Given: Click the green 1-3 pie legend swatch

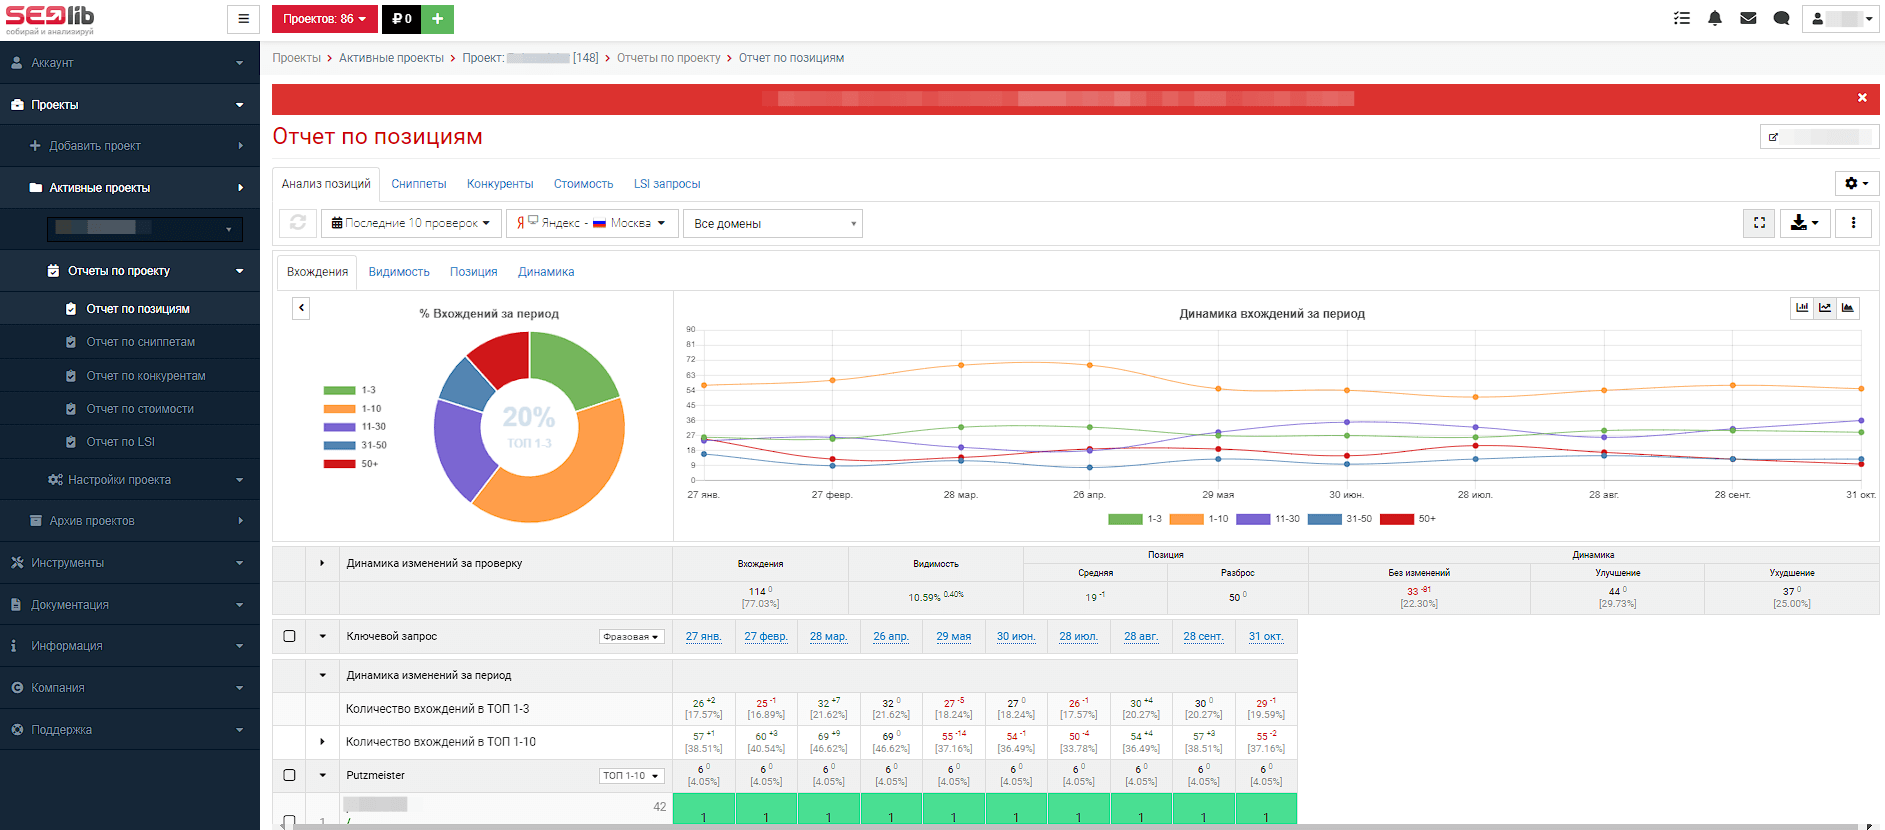Looking at the screenshot, I should pos(339,390).
